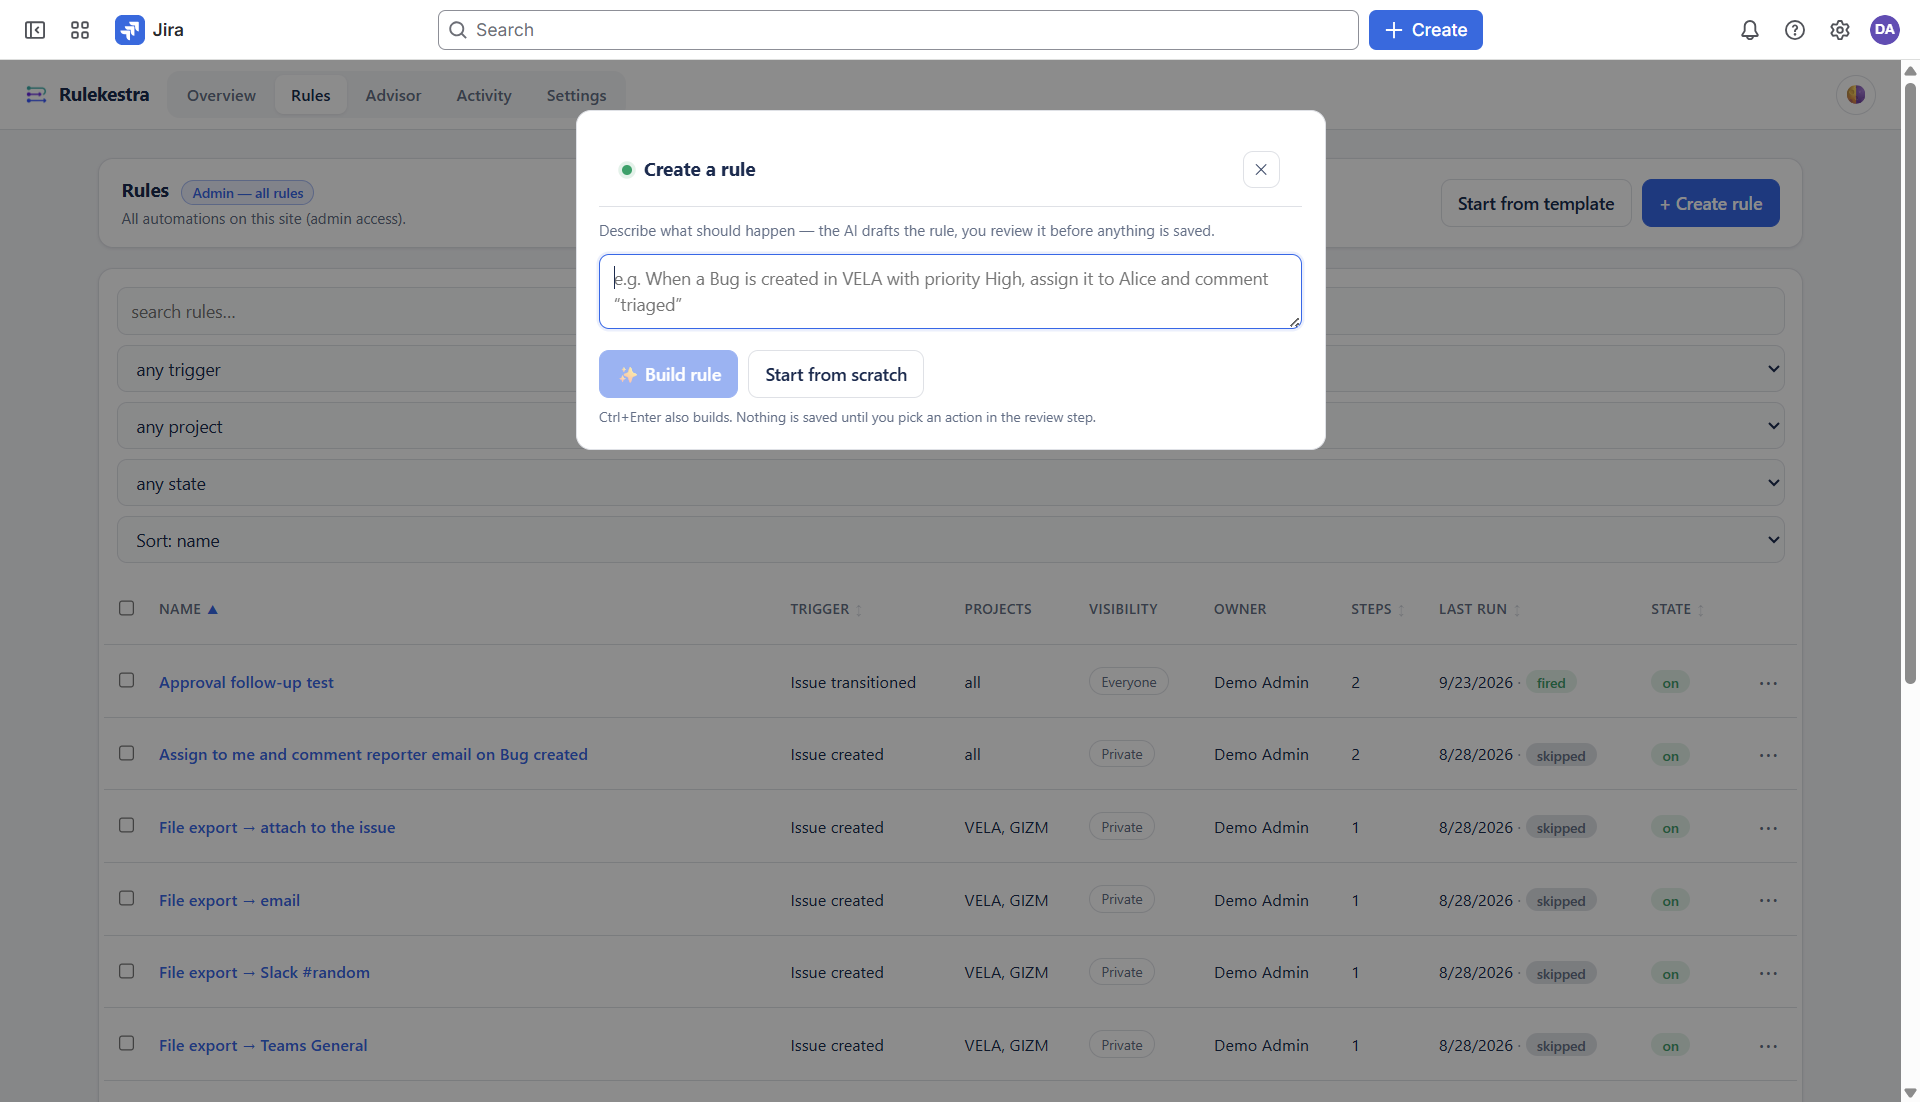Open the help question mark icon
The width and height of the screenshot is (1920, 1102).
point(1794,30)
